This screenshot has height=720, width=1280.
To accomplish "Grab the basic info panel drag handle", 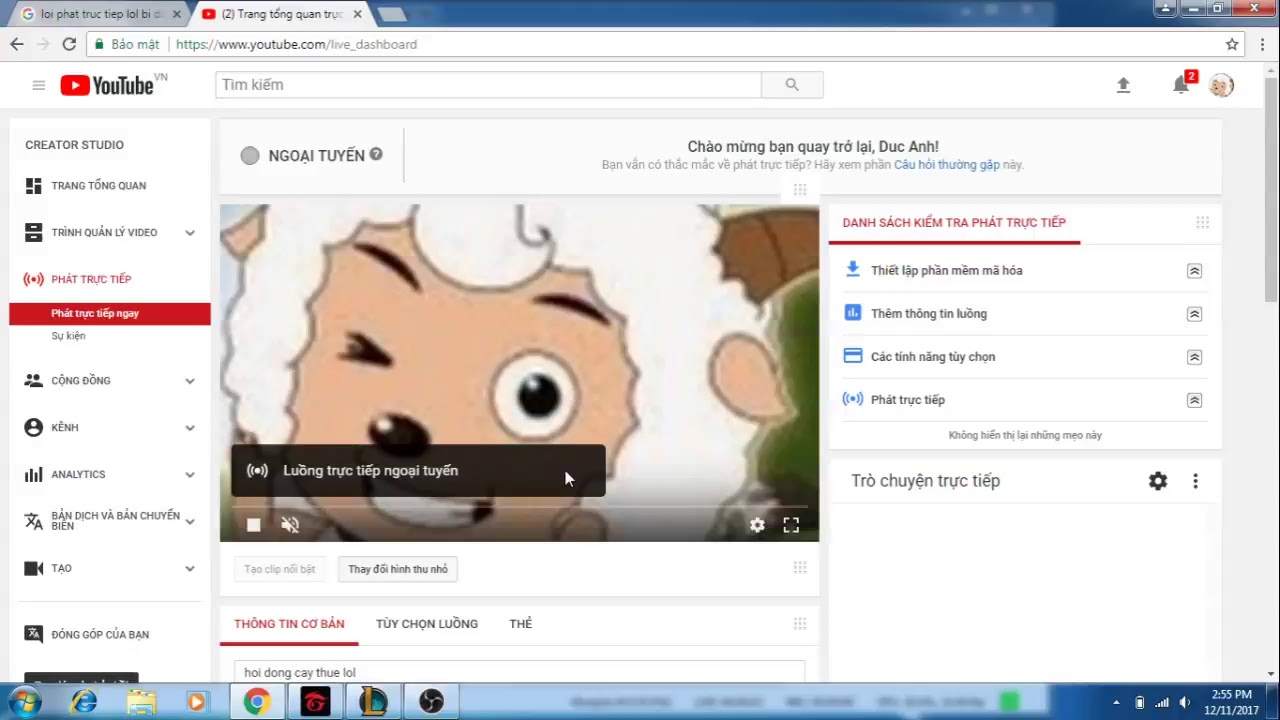I will 800,624.
